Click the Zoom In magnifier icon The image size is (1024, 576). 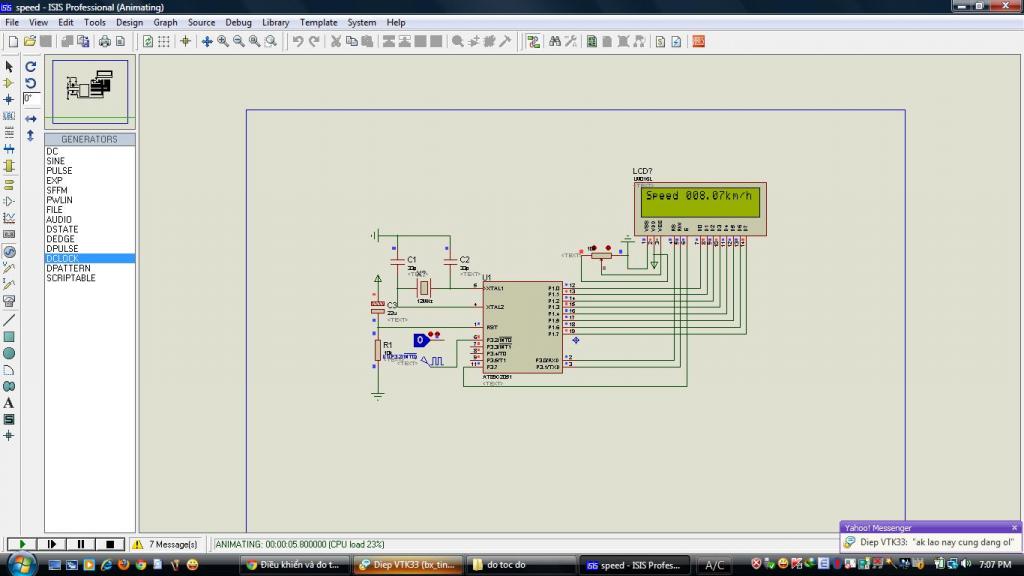pyautogui.click(x=223, y=41)
